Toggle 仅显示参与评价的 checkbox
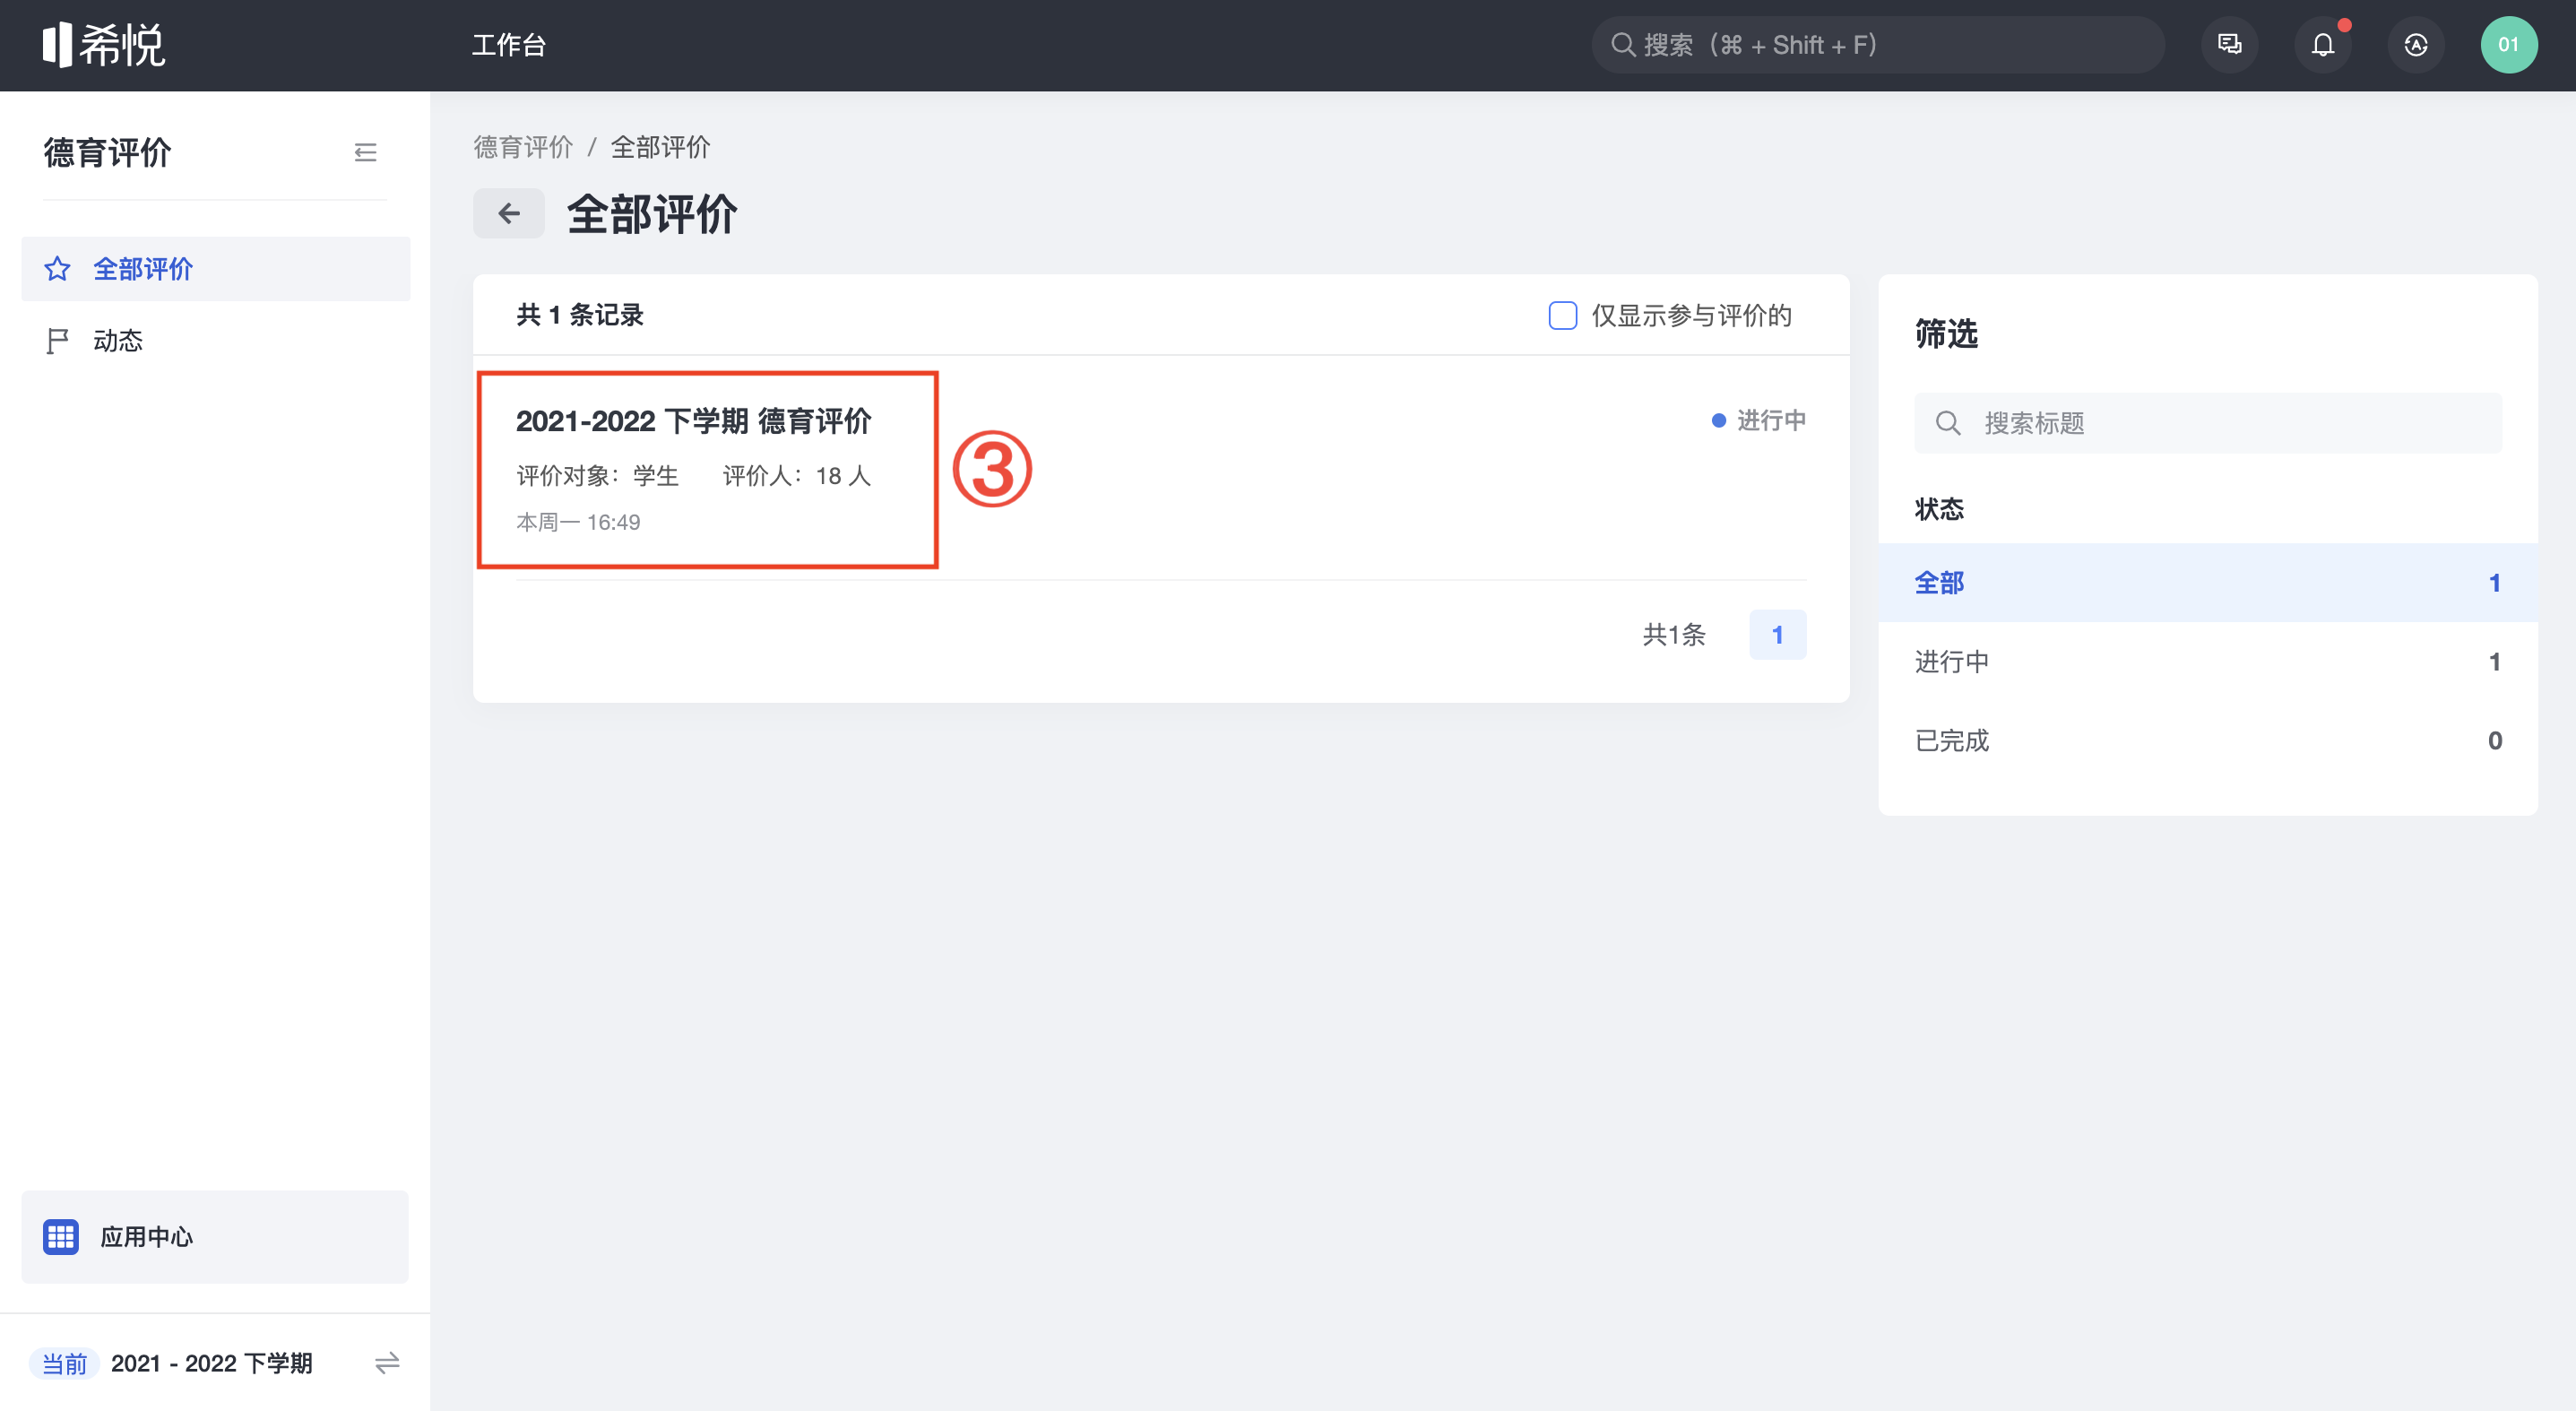Viewport: 2576px width, 1411px height. pyautogui.click(x=1562, y=315)
